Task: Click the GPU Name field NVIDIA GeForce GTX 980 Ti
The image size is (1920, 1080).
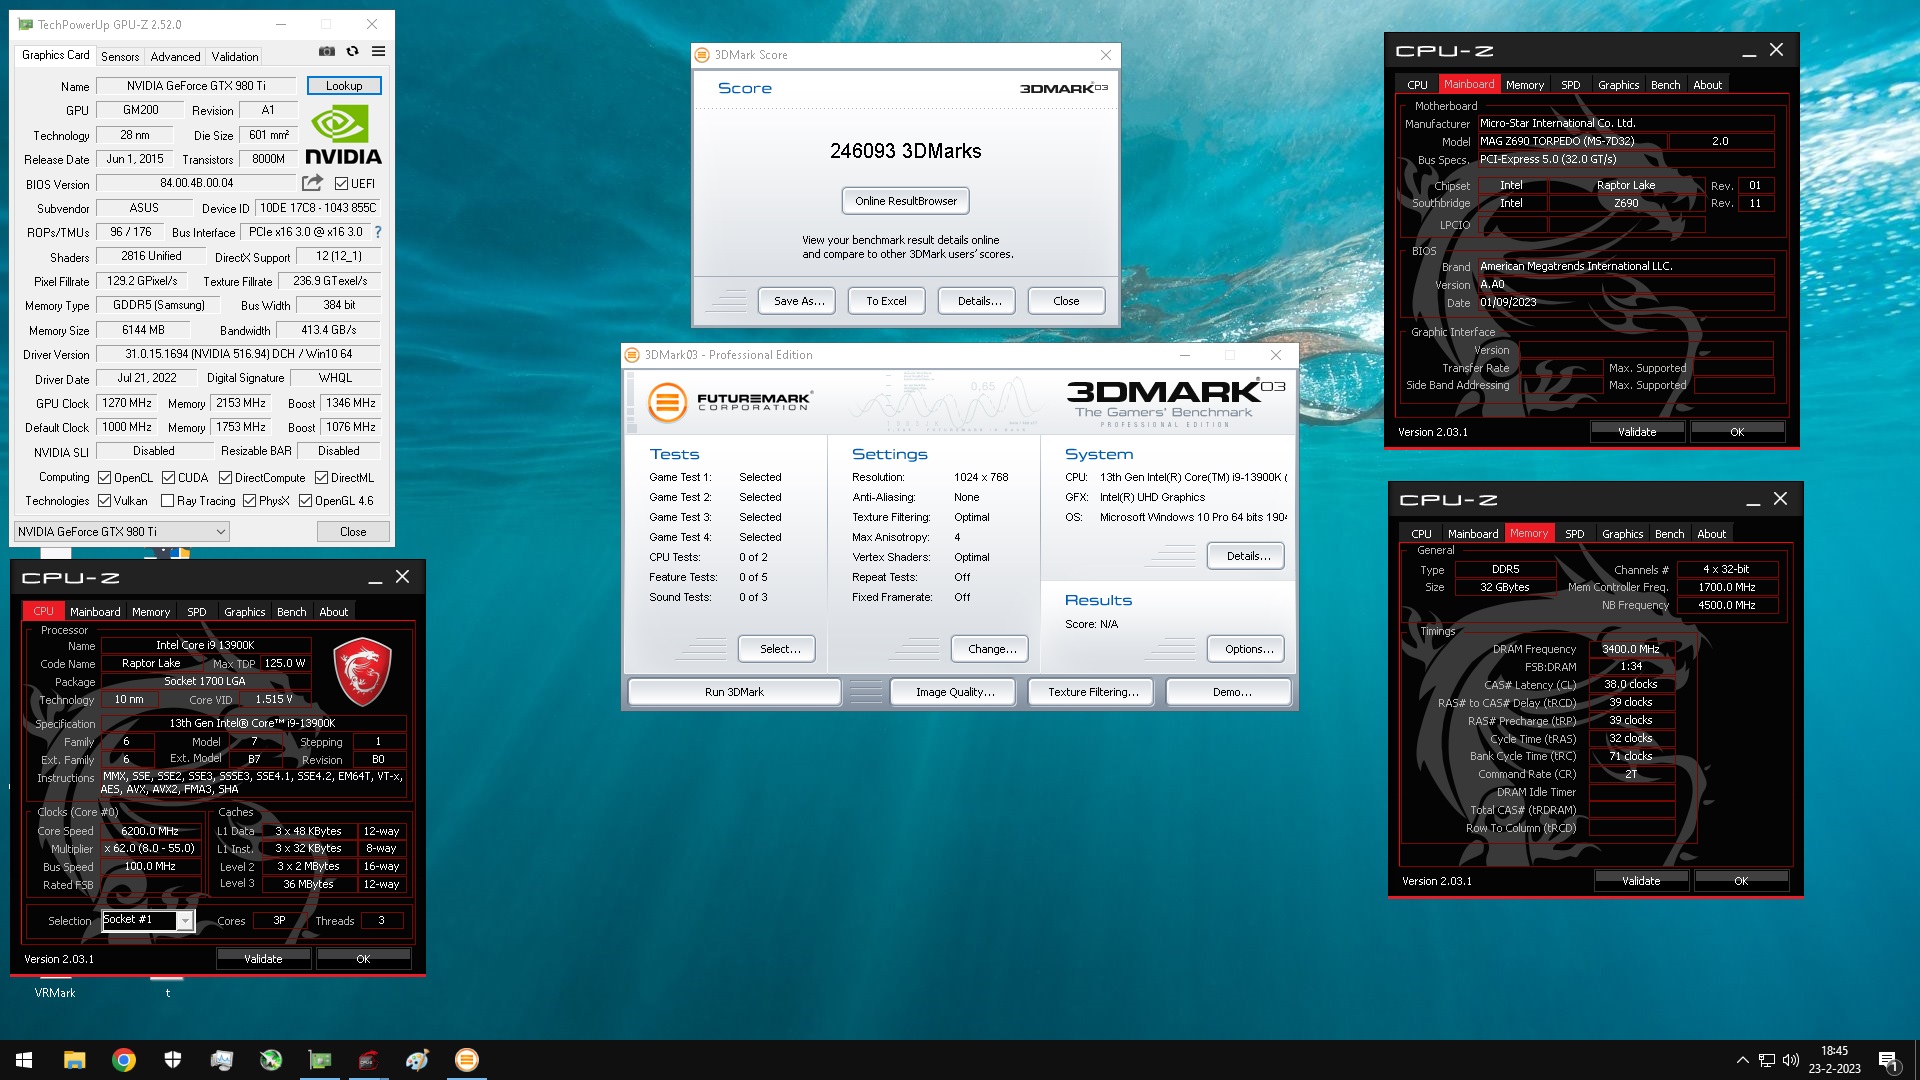Action: click(197, 86)
